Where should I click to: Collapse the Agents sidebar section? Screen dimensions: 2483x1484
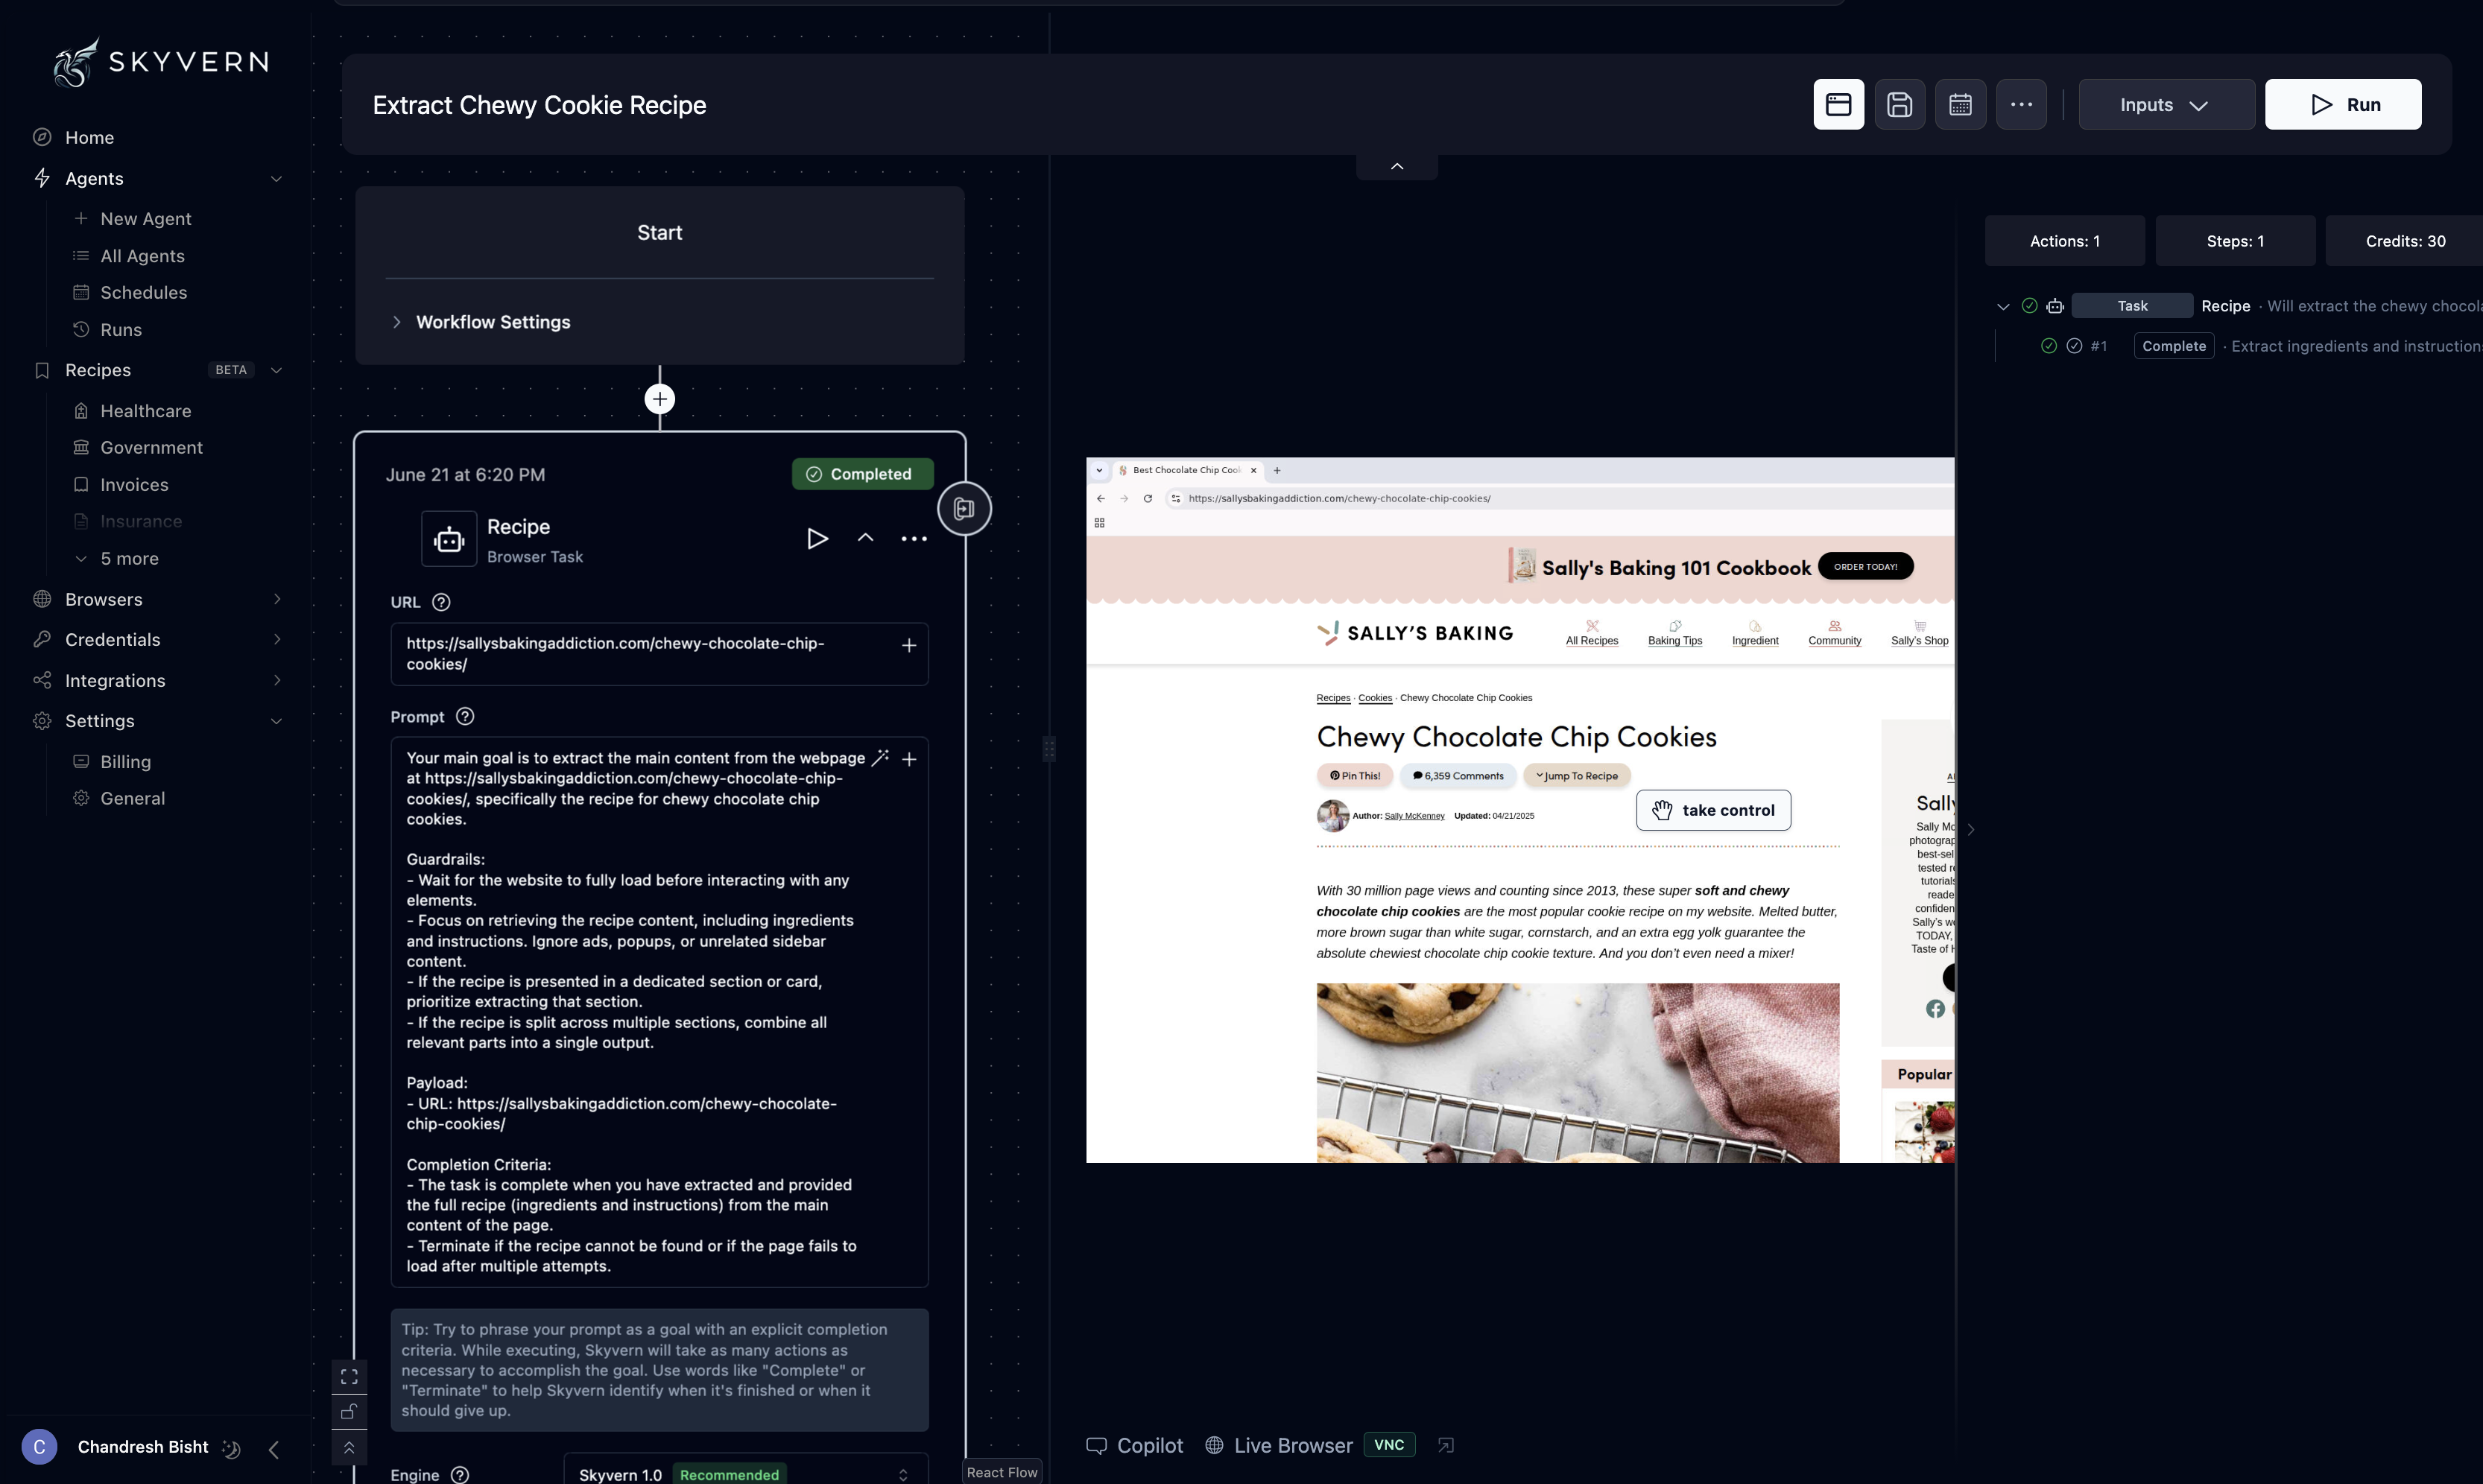[x=277, y=179]
